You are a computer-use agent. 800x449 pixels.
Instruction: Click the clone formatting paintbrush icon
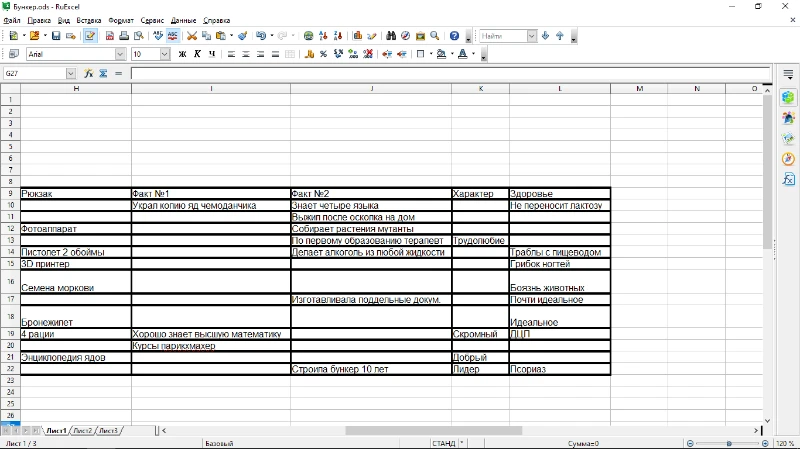(243, 36)
